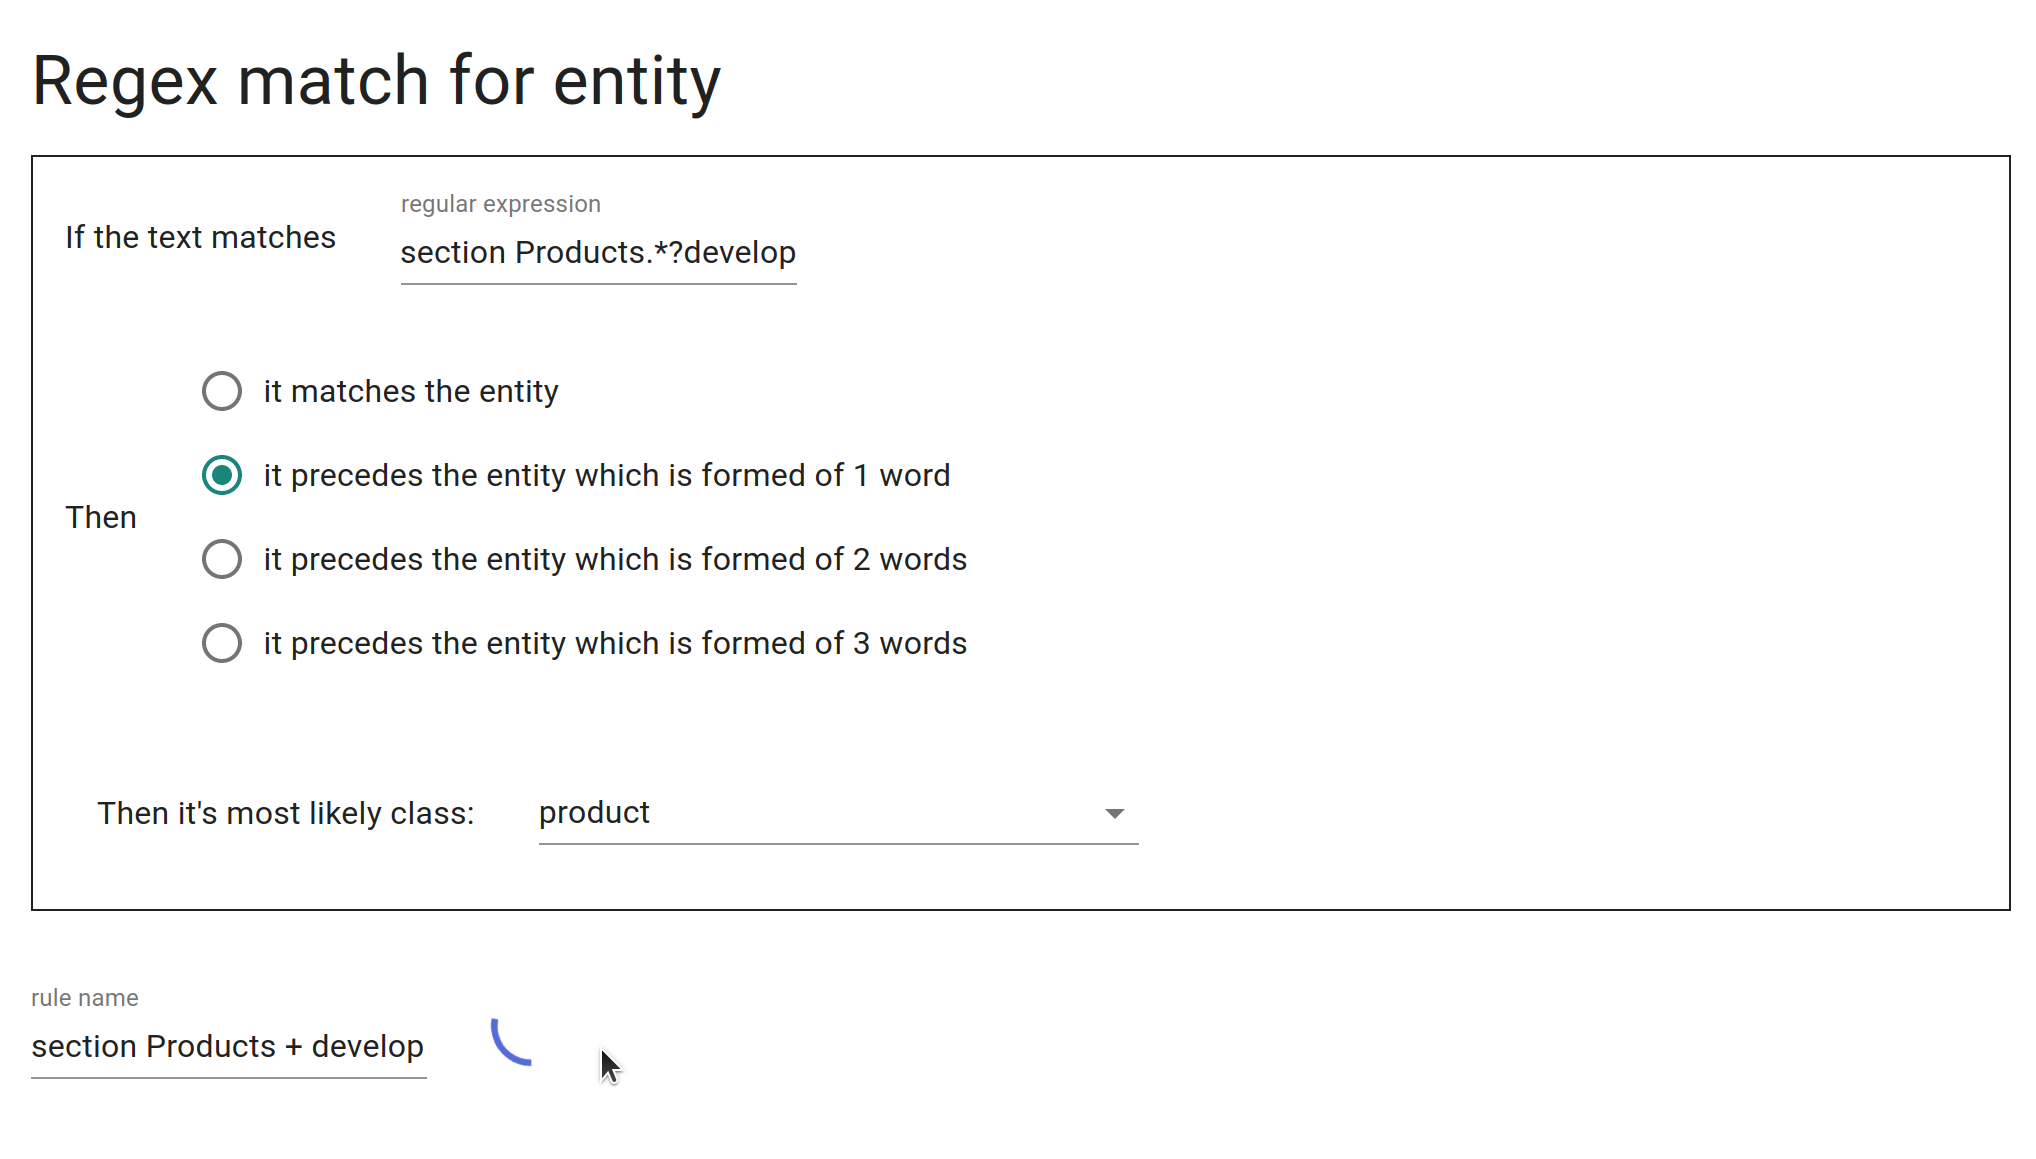
Task: Click the "If the text matches" label
Action: 200,238
